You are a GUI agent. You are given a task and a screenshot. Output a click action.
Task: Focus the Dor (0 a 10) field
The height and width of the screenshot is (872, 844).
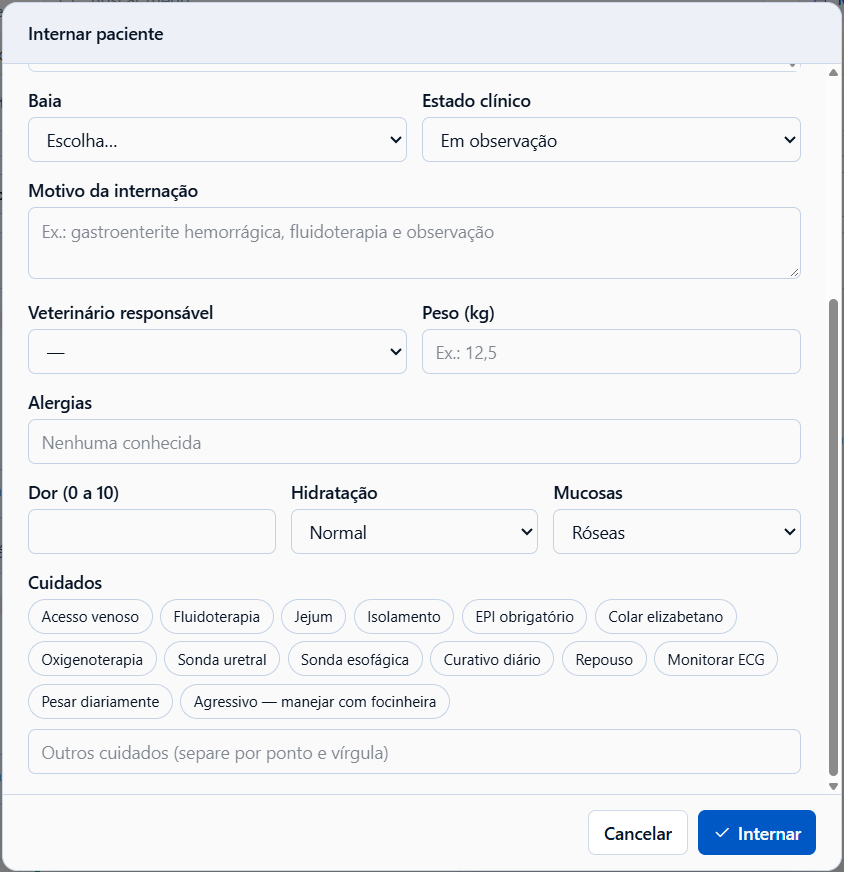point(152,532)
